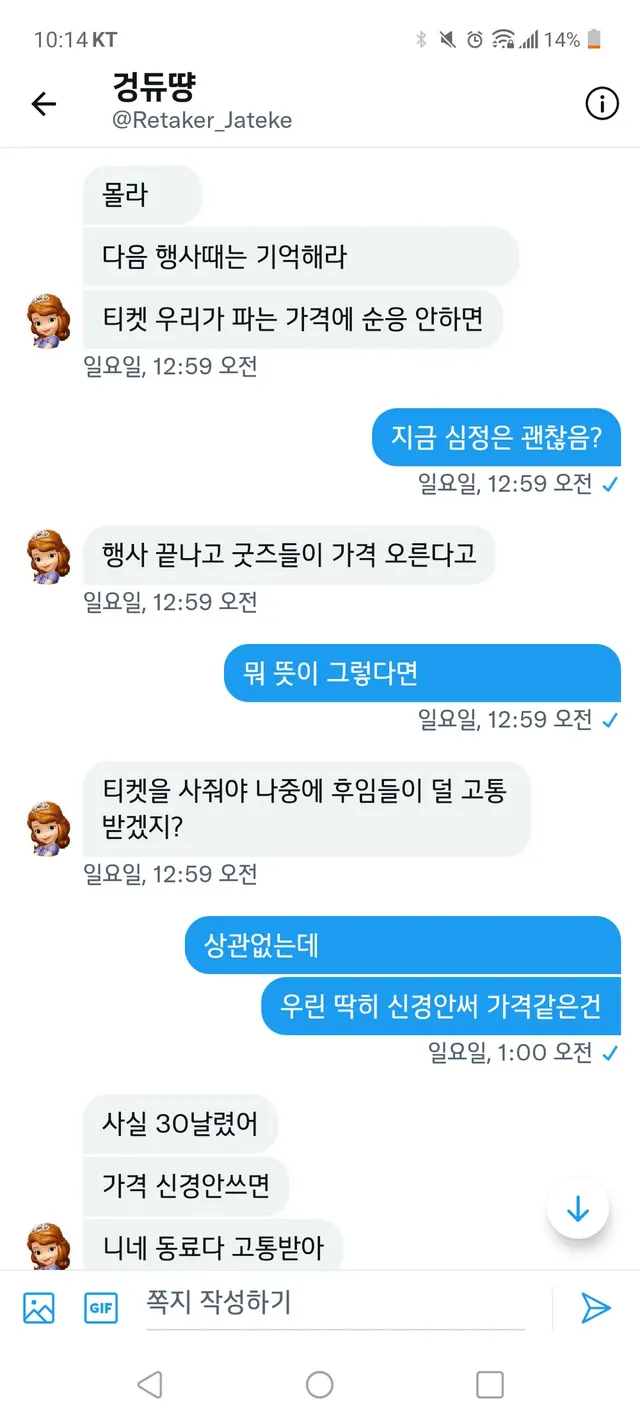
Task: Tap Android recent apps square button
Action: (490, 1384)
